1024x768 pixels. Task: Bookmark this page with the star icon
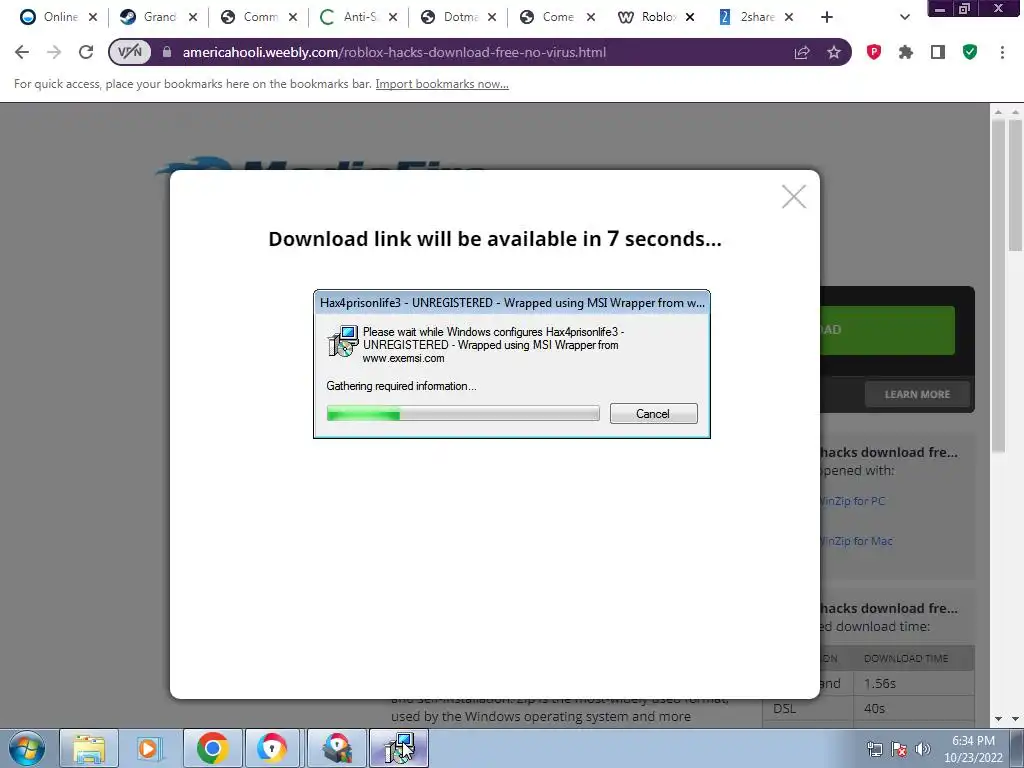[x=834, y=52]
